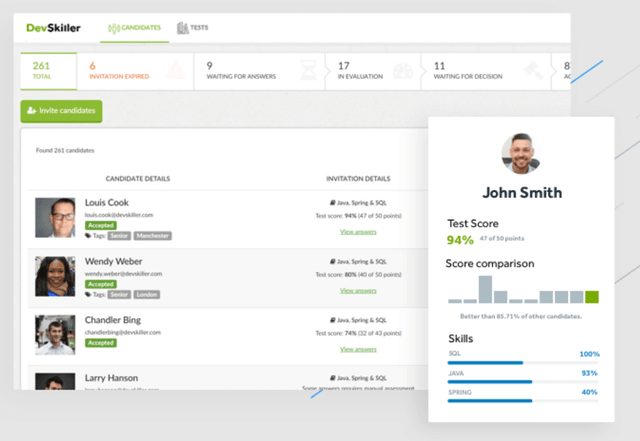Screen dimensions: 640x441
Task: Select the 261 Total filter
Action: tap(42, 69)
